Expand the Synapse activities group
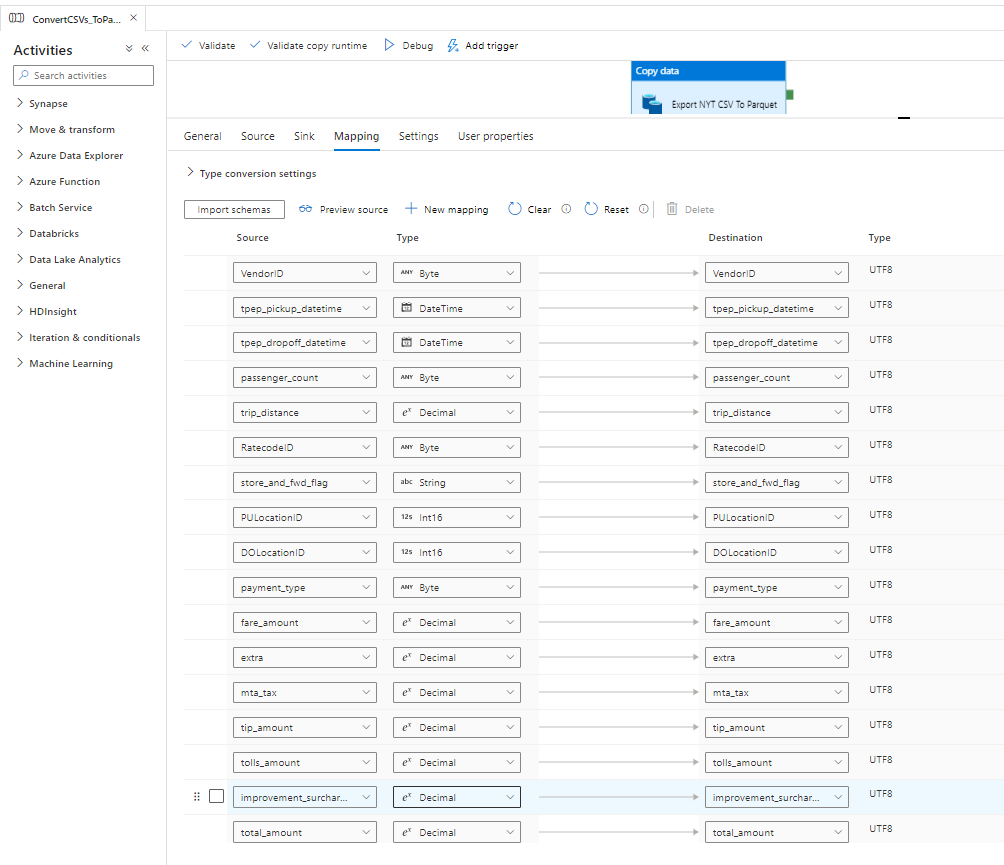 (19, 103)
